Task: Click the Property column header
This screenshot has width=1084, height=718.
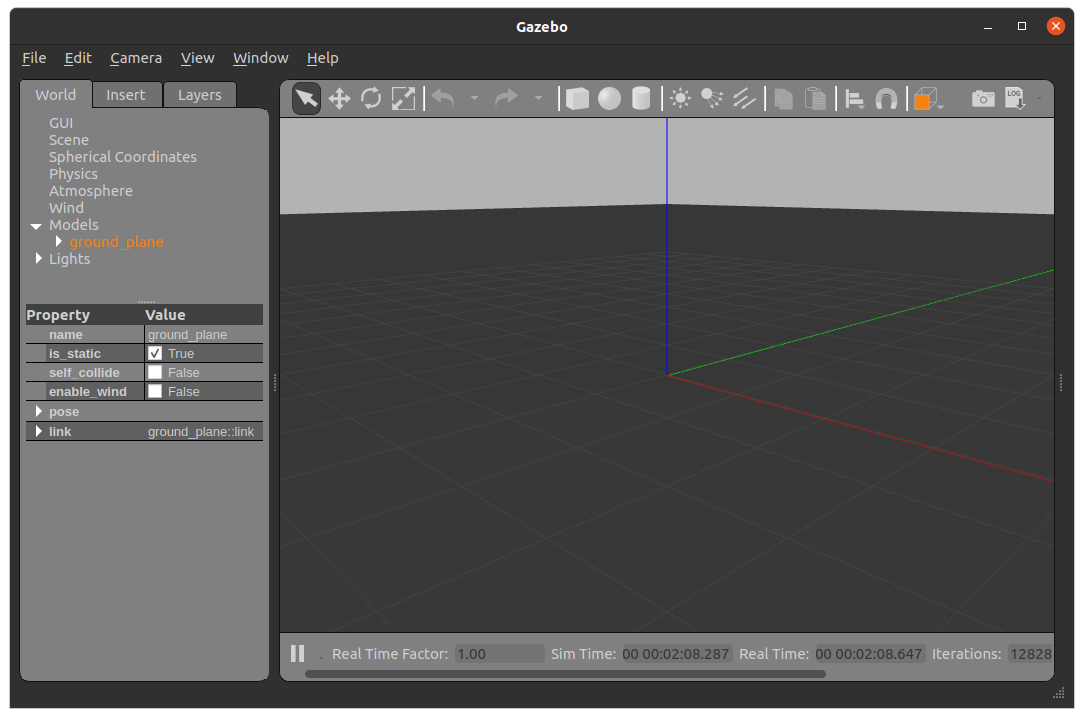Action: pyautogui.click(x=58, y=315)
